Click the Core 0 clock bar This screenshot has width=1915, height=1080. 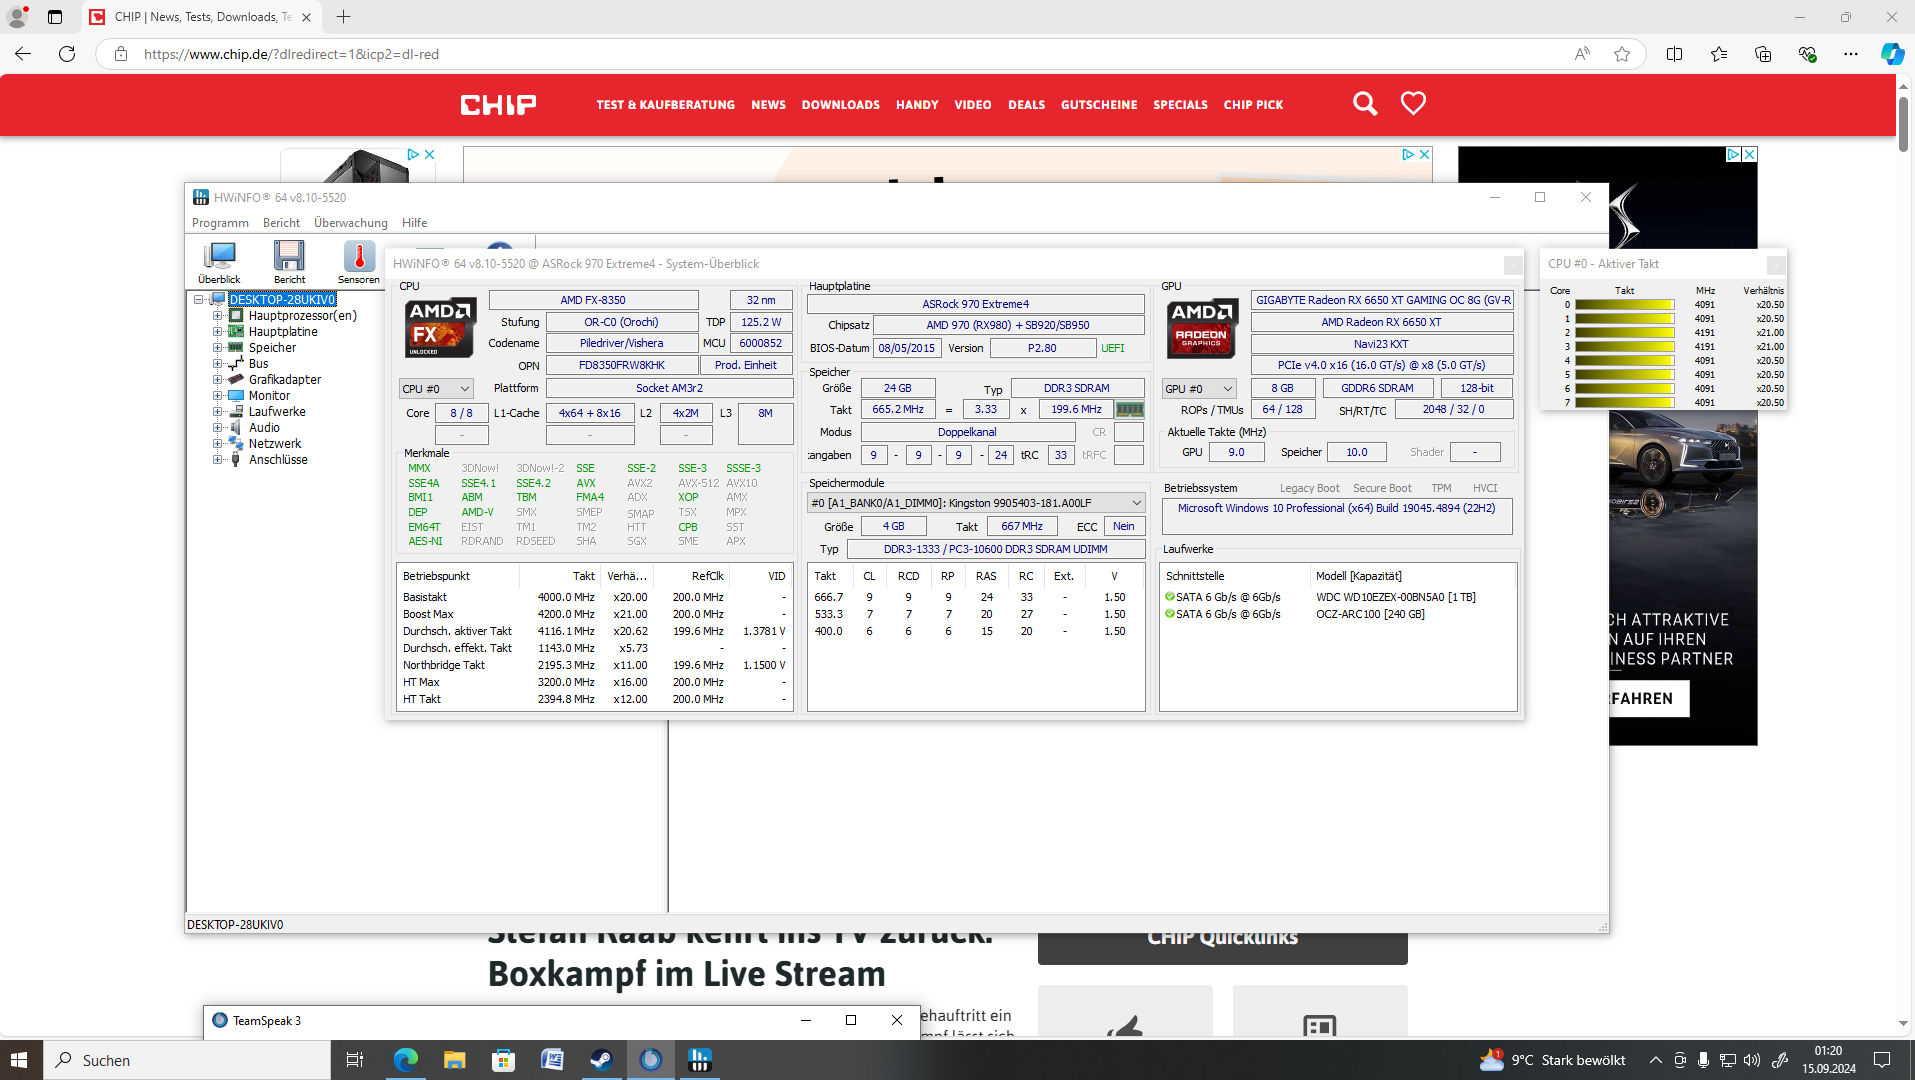click(x=1624, y=305)
